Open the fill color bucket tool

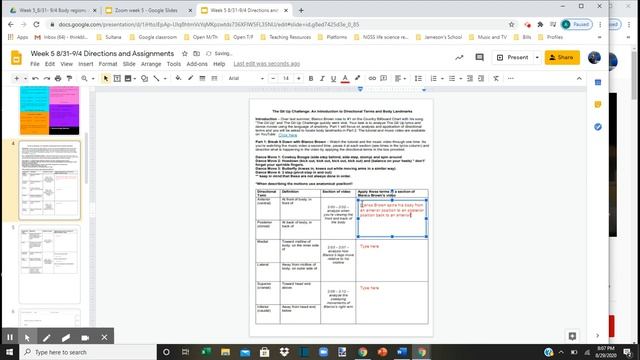tap(178, 78)
